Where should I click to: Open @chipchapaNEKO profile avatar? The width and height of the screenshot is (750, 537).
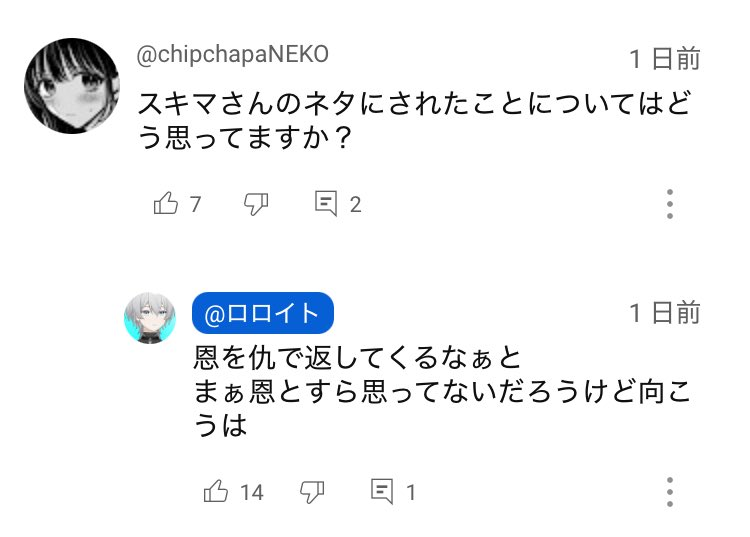click(72, 86)
